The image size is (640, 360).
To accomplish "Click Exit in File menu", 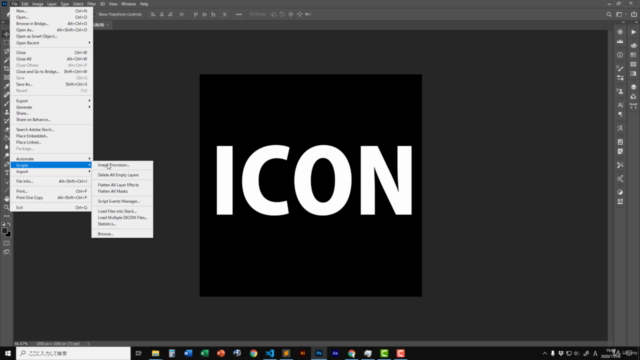I will click(51, 207).
